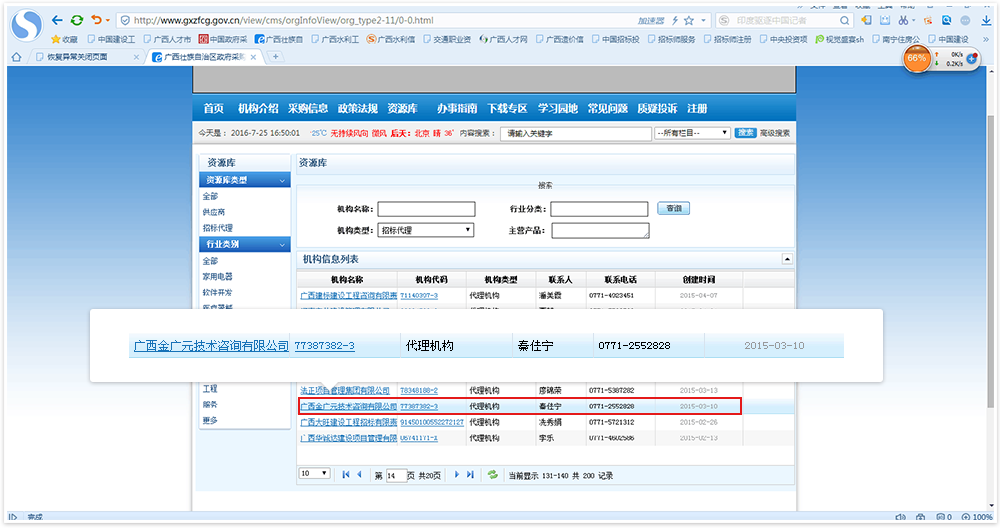
Task: Open 高级搜索 advanced search link
Action: [x=775, y=133]
